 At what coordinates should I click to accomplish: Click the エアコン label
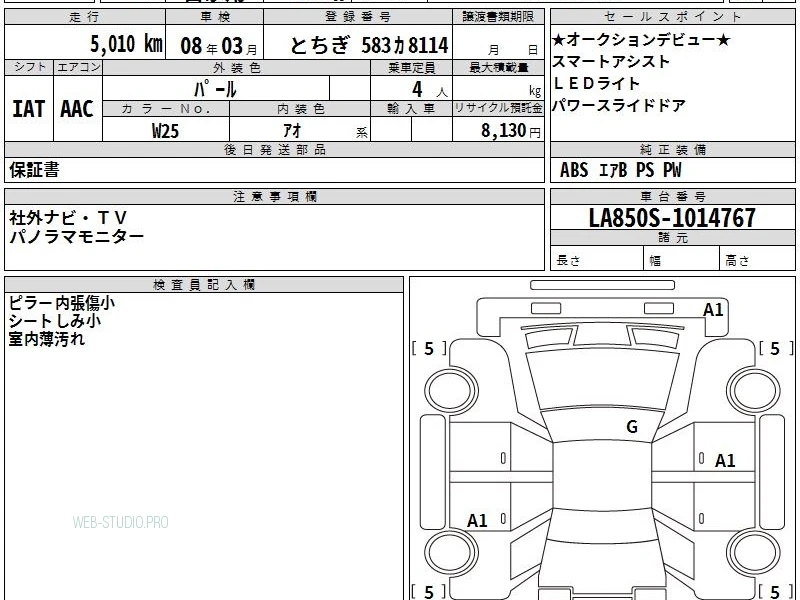(78, 67)
